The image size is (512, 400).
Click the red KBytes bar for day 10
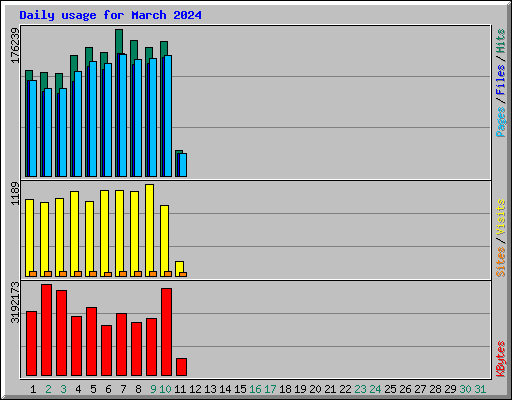[167, 332]
